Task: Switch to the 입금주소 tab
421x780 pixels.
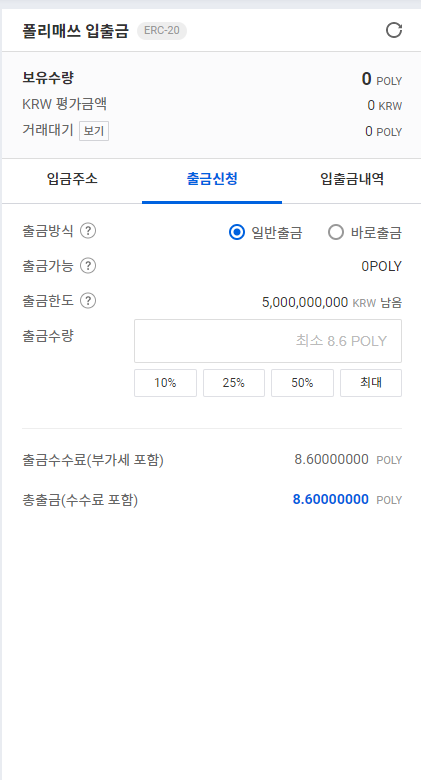Action: [x=72, y=179]
